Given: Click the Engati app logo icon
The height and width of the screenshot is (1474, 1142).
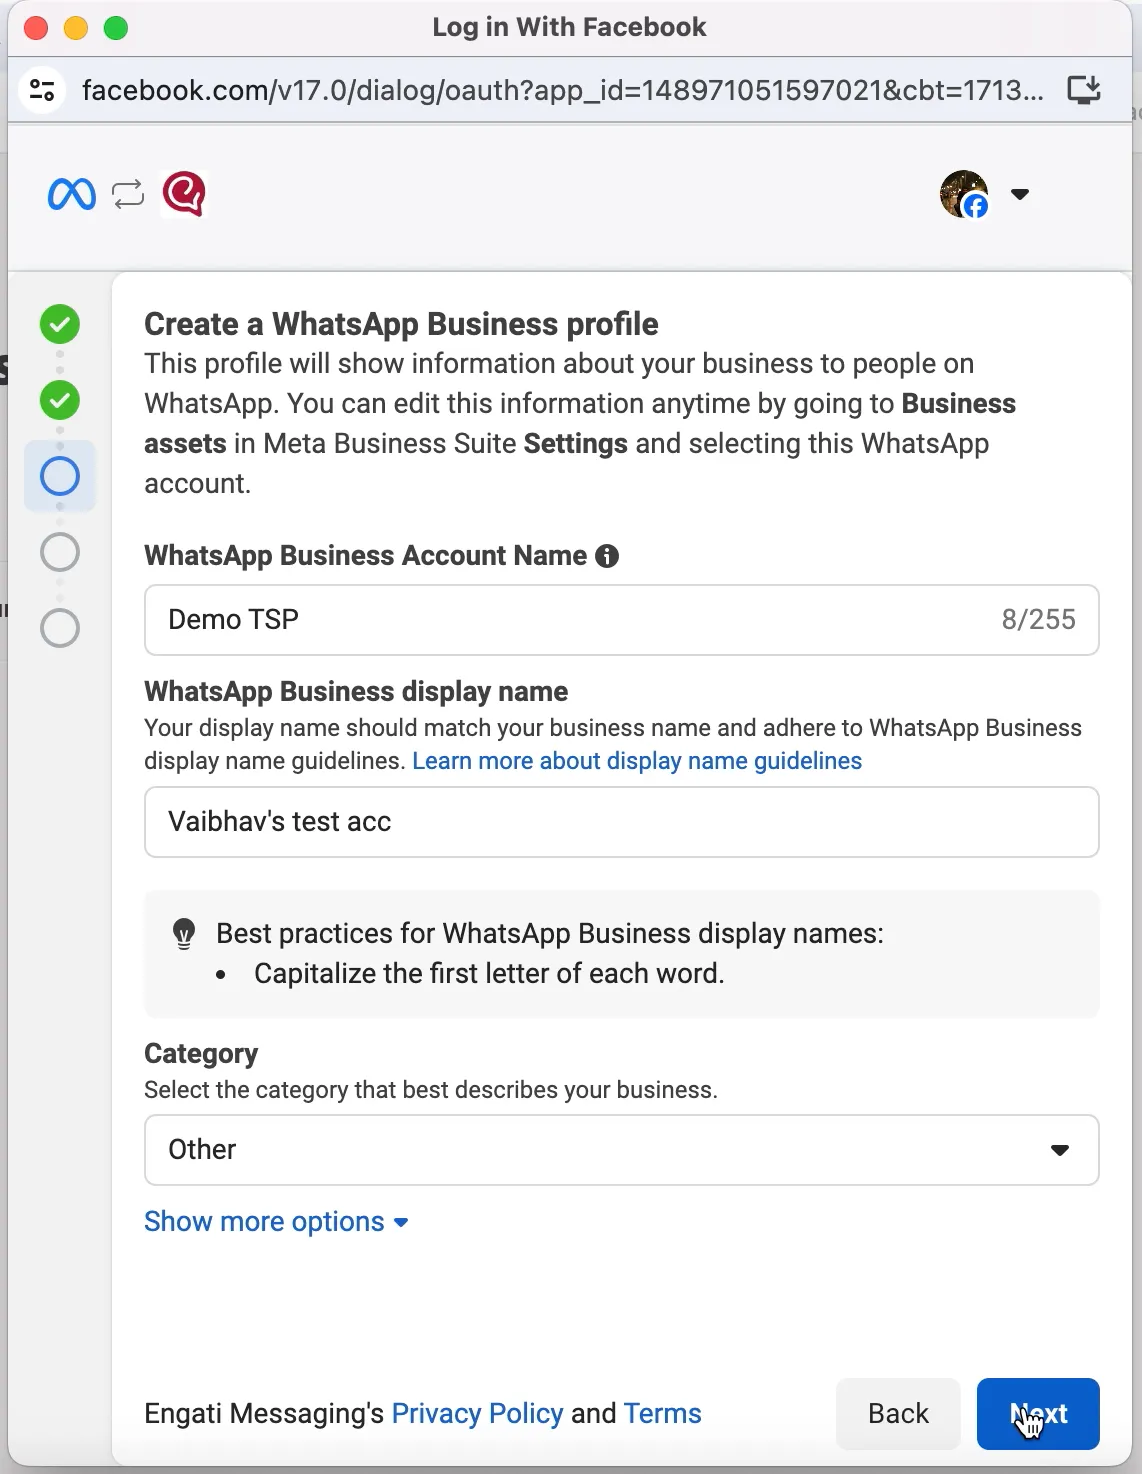Looking at the screenshot, I should point(184,193).
